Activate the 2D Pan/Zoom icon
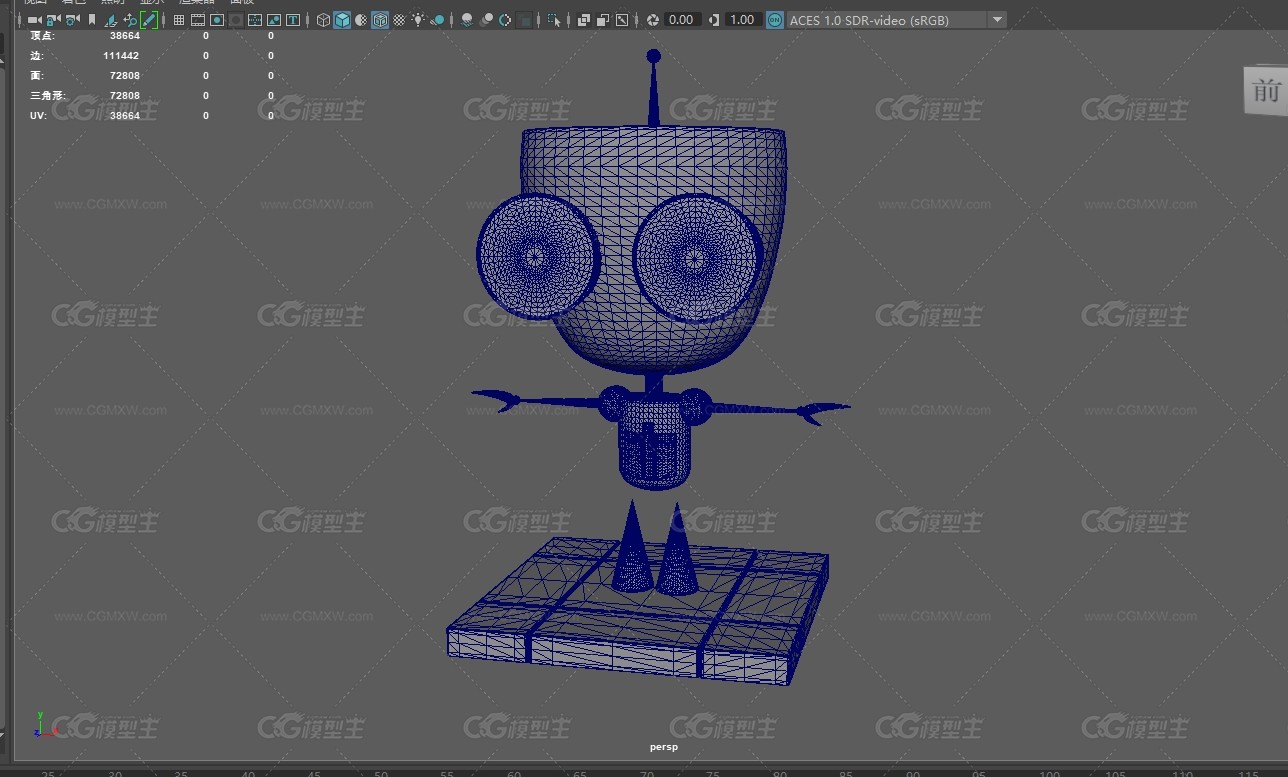Image resolution: width=1288 pixels, height=777 pixels. point(130,20)
